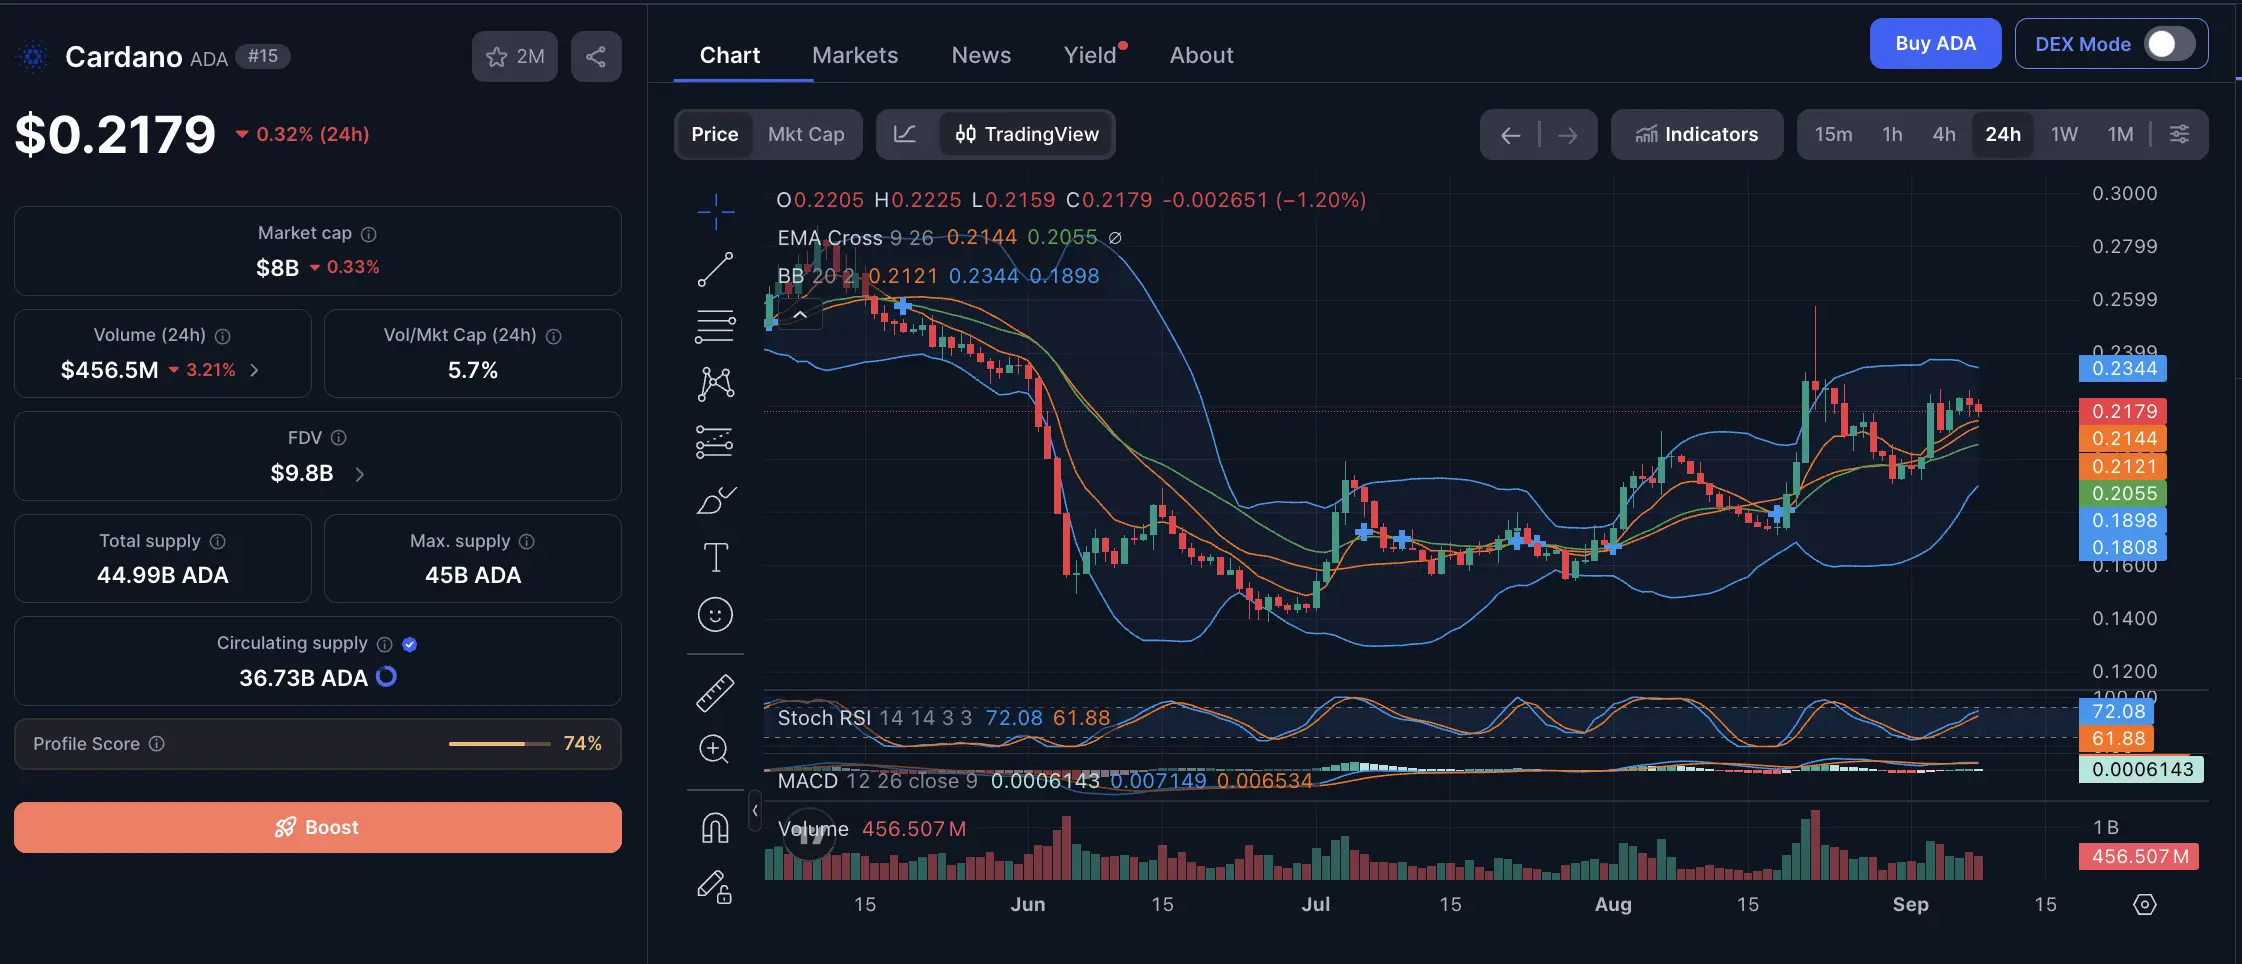
Task: Go back with left arrow on chart
Action: pos(1511,135)
